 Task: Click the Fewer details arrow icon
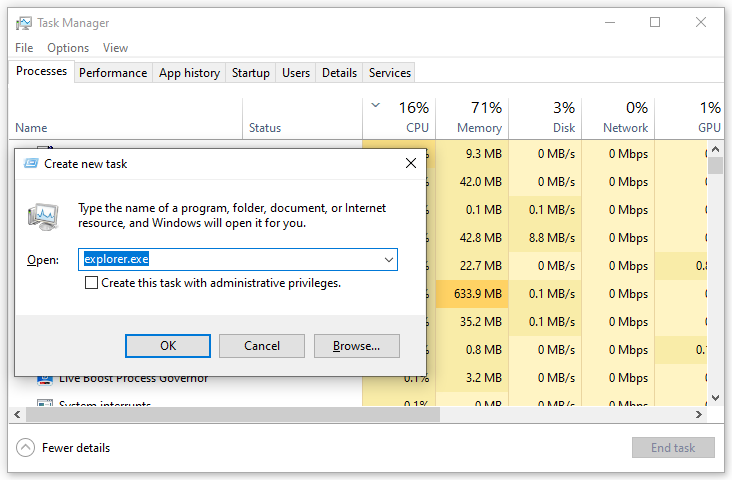(x=25, y=448)
